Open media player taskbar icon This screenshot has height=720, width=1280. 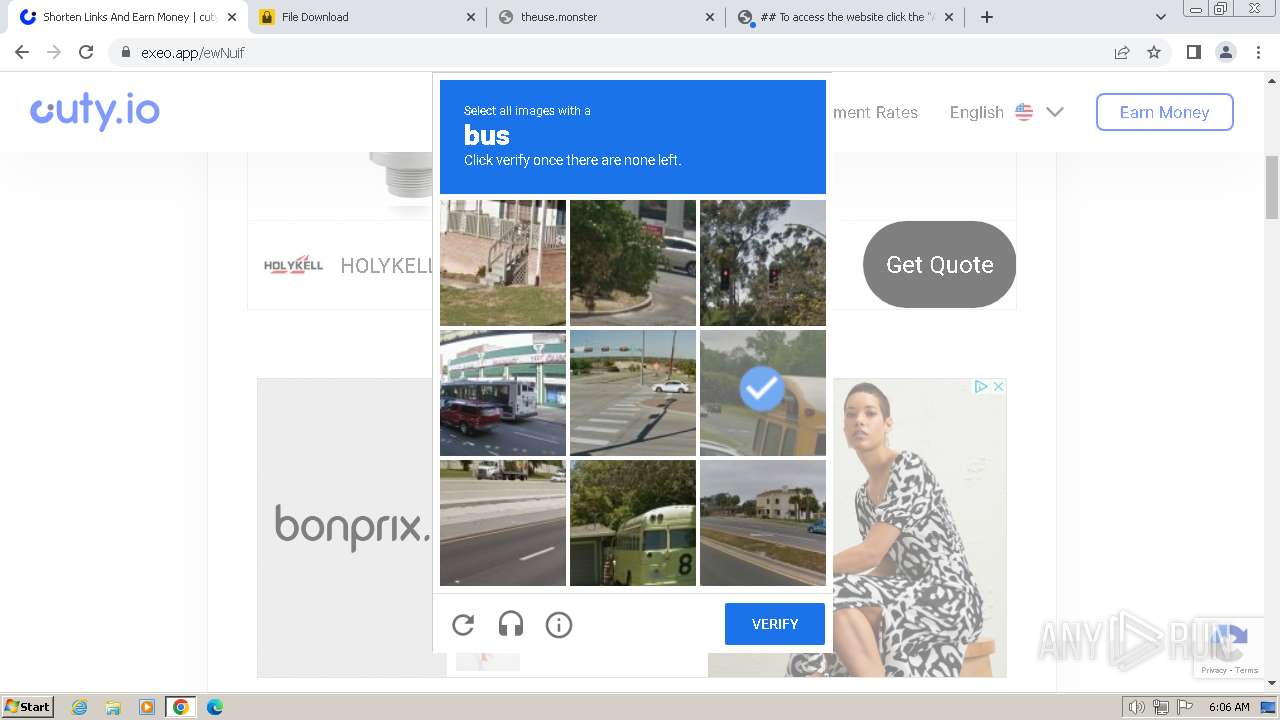tap(147, 707)
